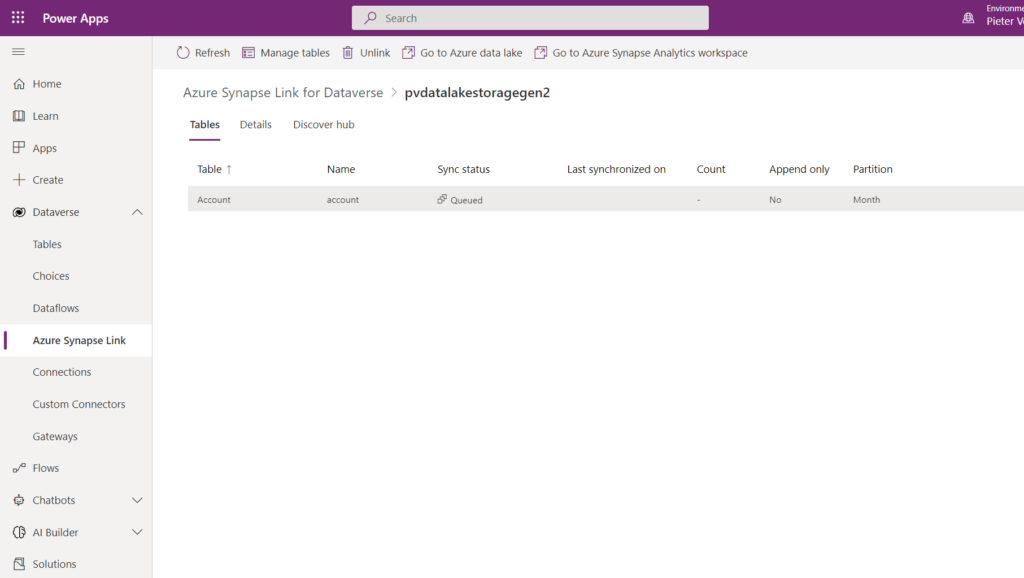
Task: Click the Synapse Analytics workspace open icon
Action: [541, 52]
